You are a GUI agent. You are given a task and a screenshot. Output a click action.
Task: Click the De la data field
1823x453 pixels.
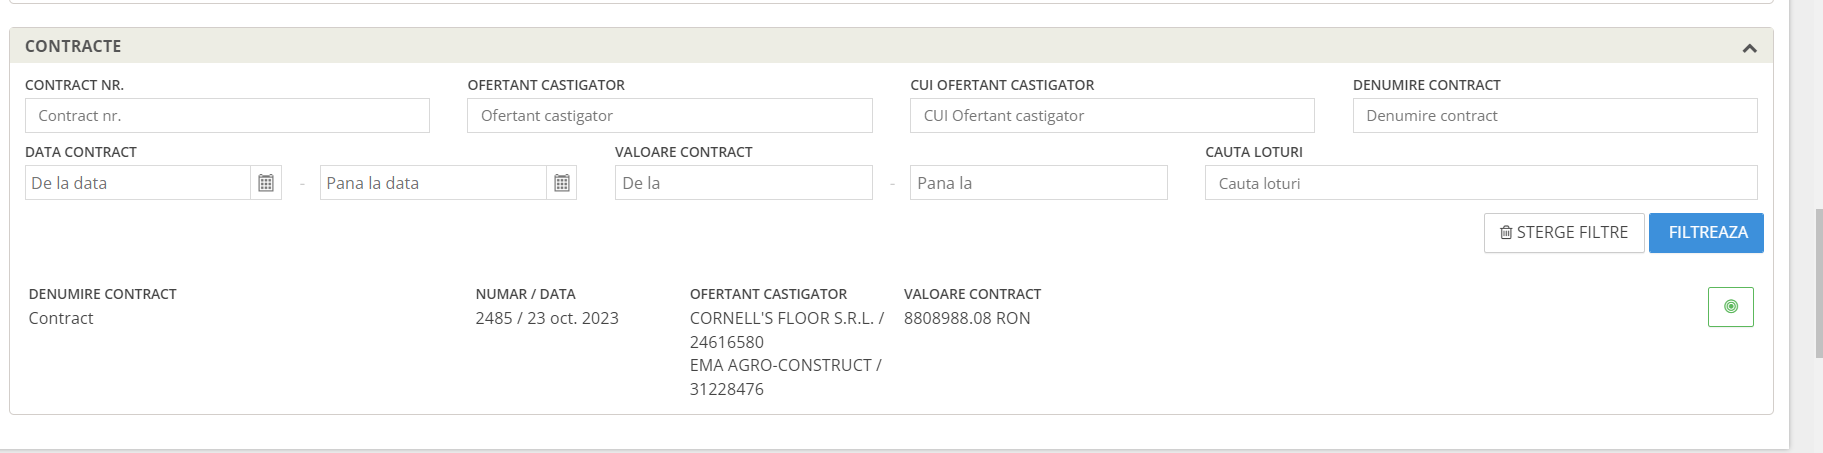click(138, 183)
